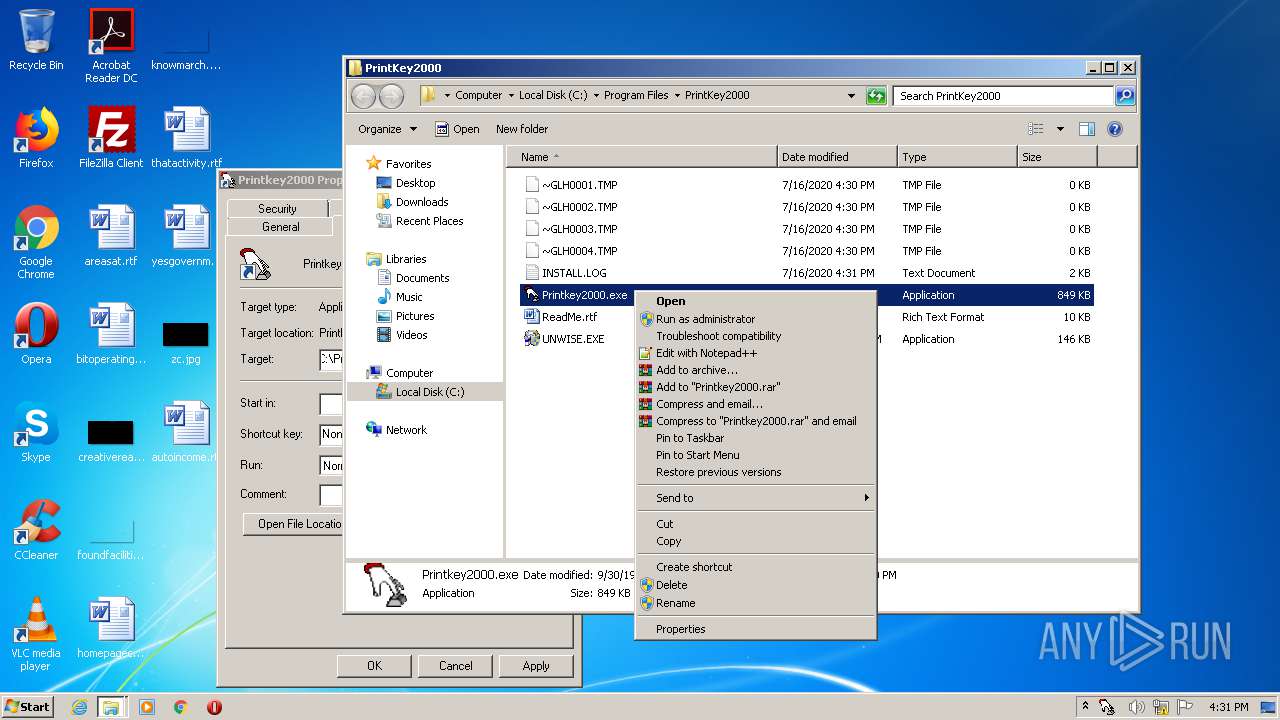Click Windows Media Player taskbar icon

pyautogui.click(x=147, y=707)
